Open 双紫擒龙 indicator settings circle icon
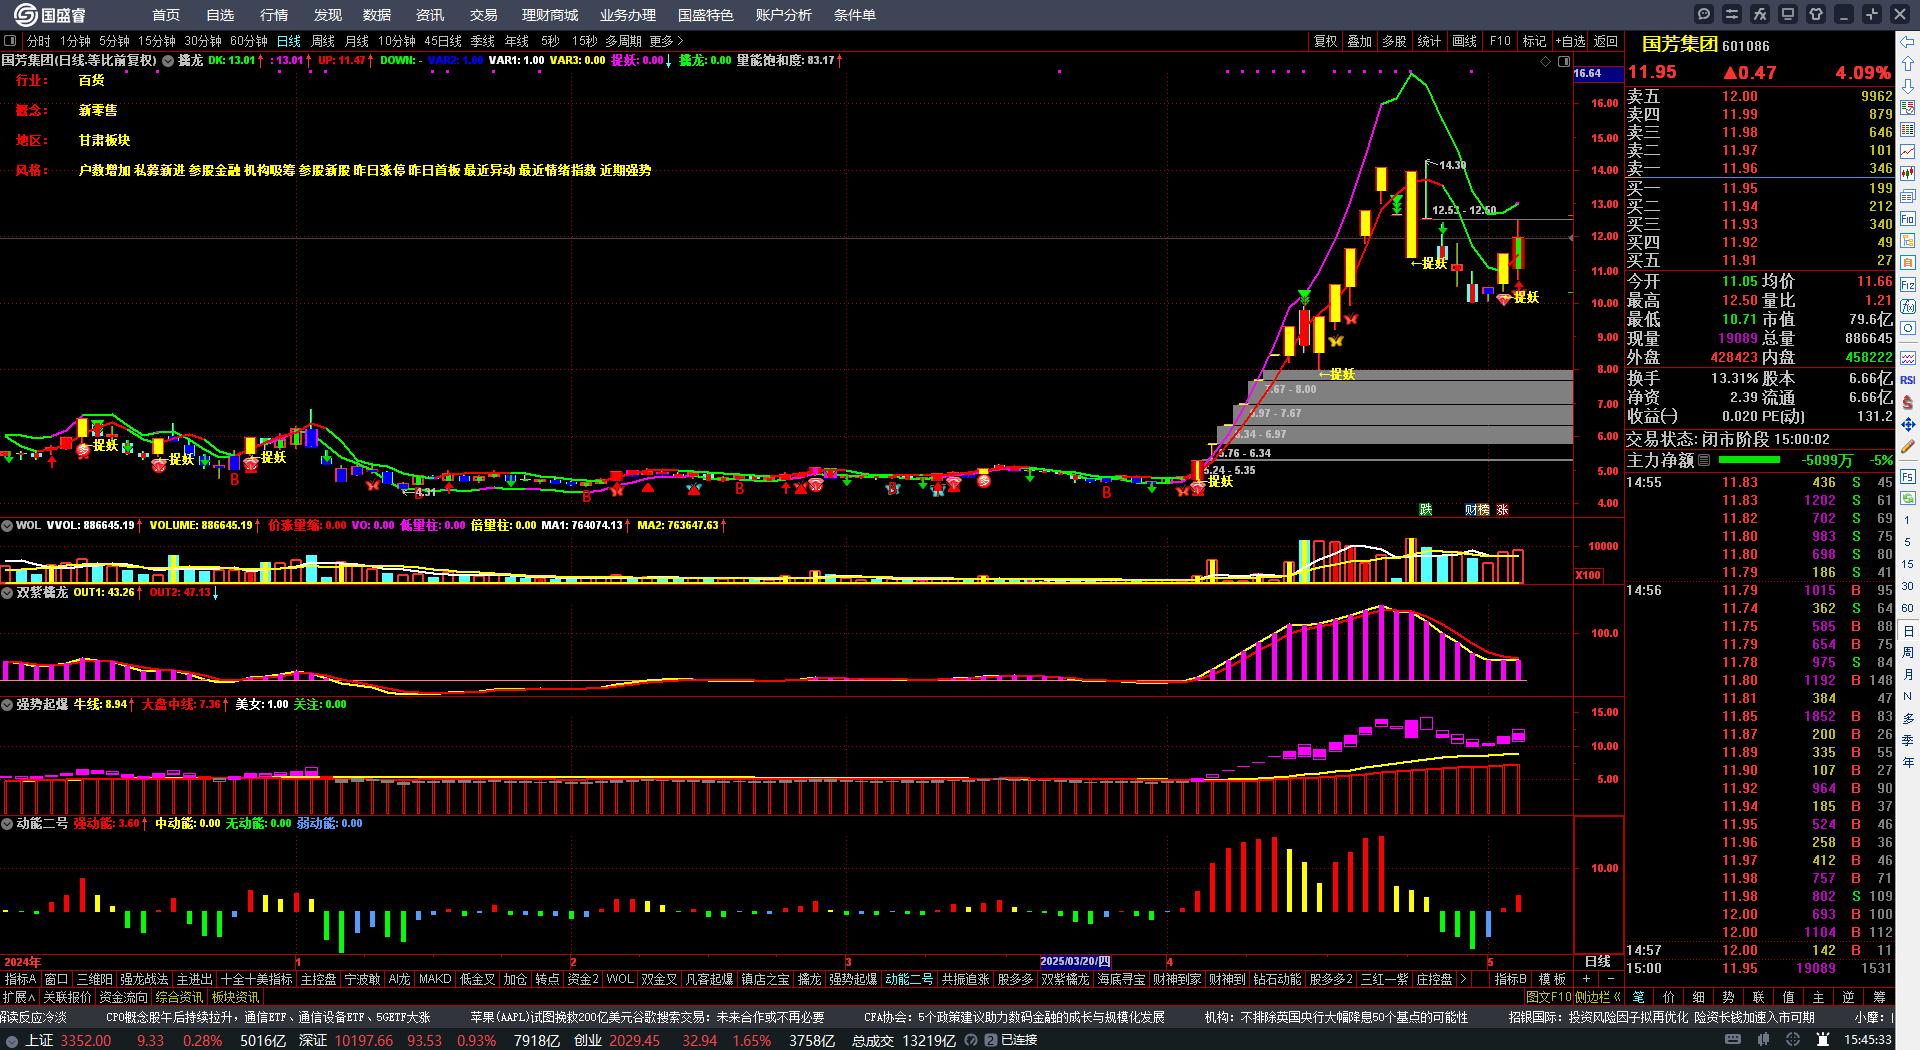This screenshot has height=1050, width=1920. pos(7,592)
